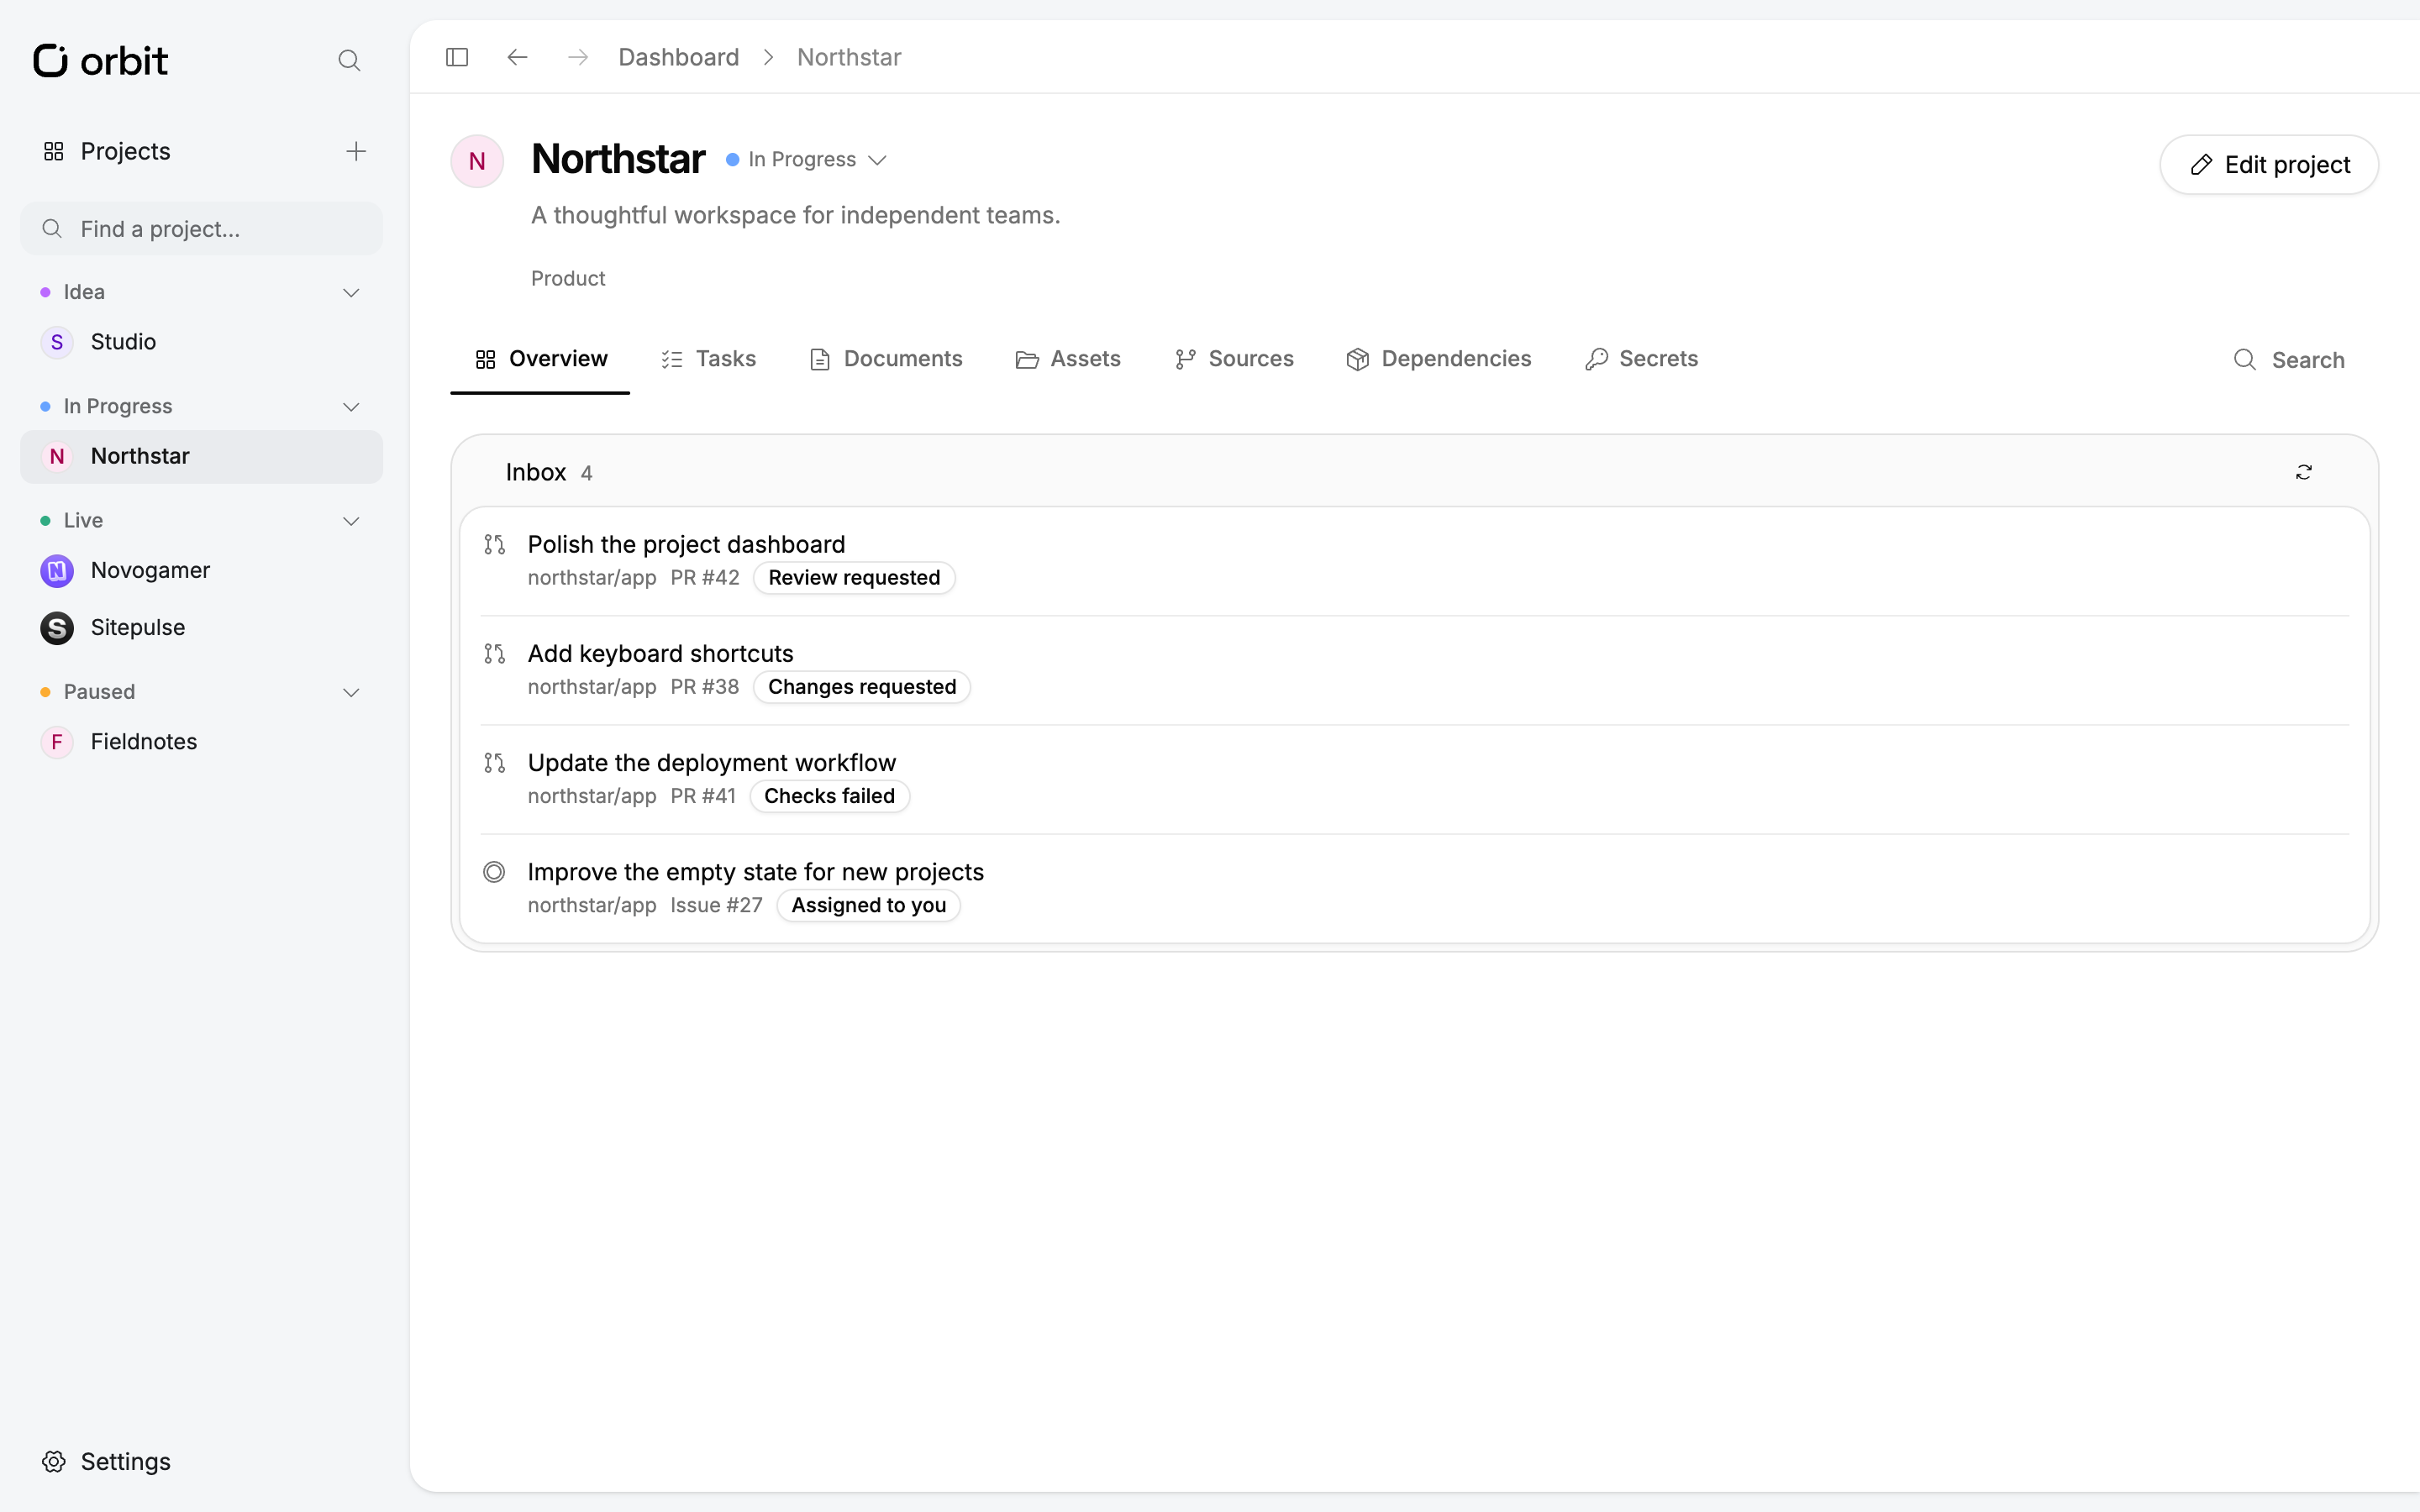The height and width of the screenshot is (1512, 2420).
Task: Click the Review requested badge
Action: [x=854, y=578]
